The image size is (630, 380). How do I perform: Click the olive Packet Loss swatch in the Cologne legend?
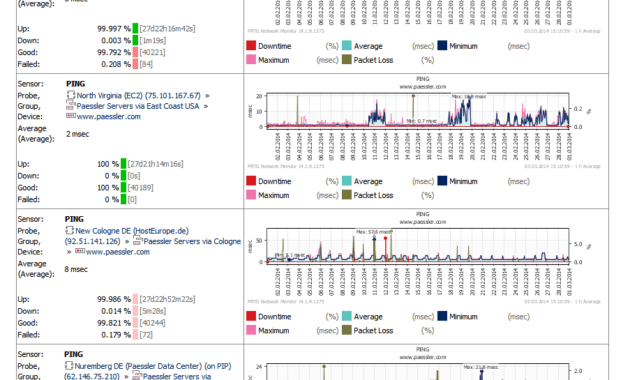[347, 330]
